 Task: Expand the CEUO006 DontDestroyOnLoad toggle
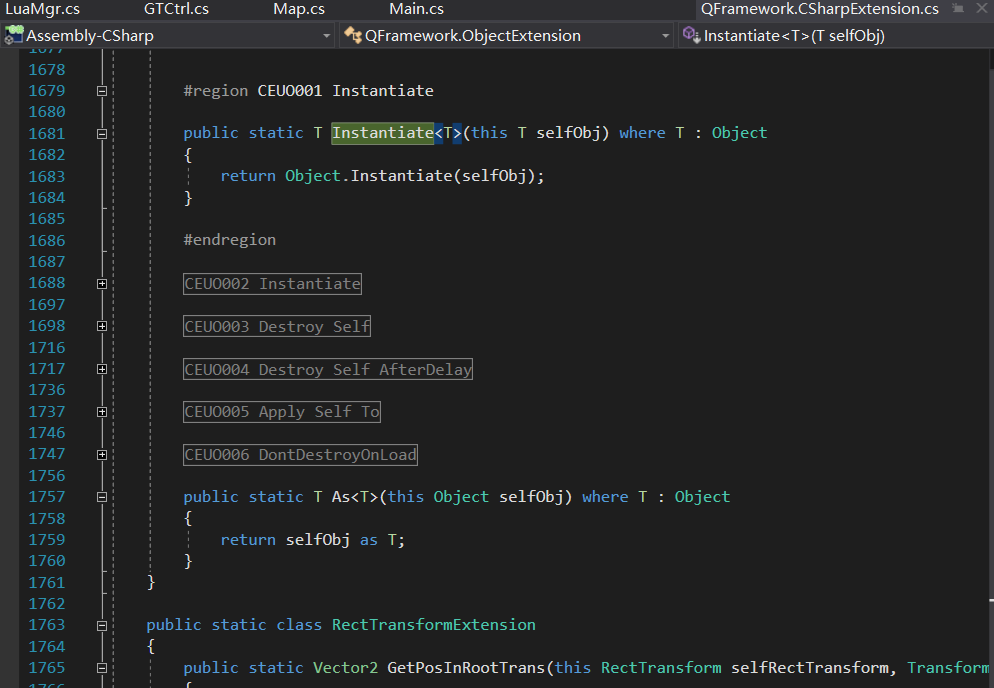pyautogui.click(x=101, y=455)
